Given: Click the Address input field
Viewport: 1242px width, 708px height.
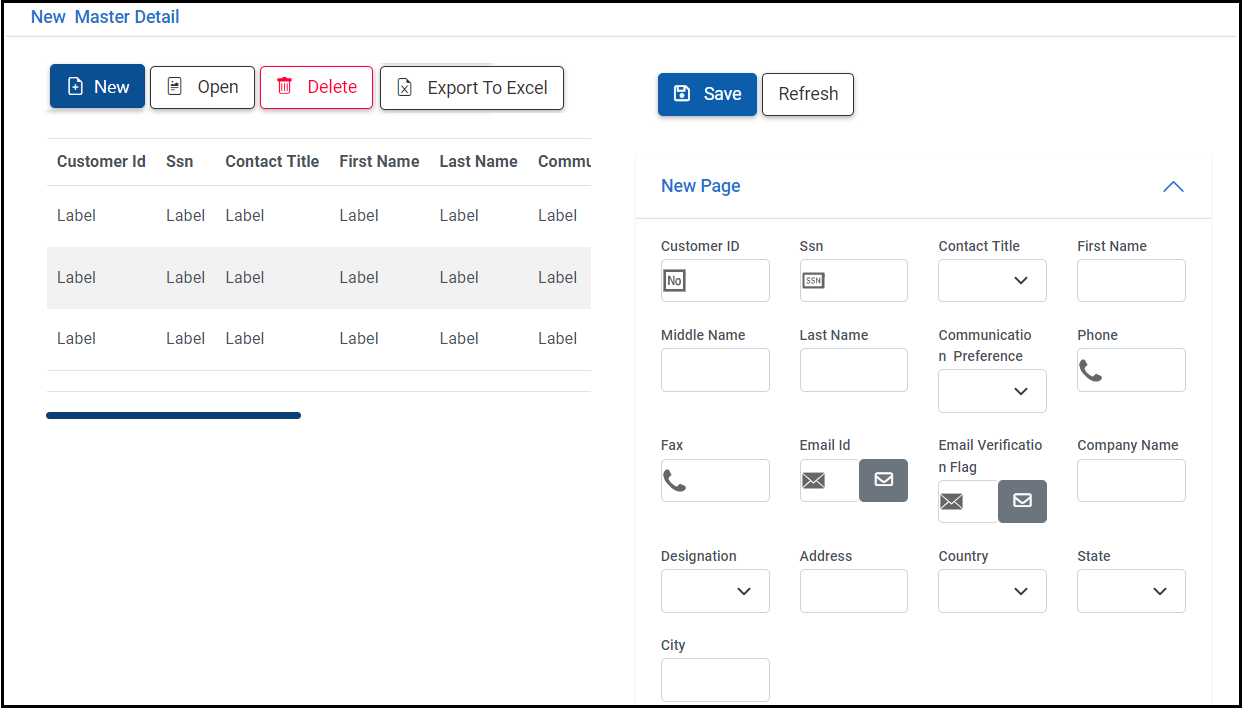Looking at the screenshot, I should pyautogui.click(x=854, y=591).
